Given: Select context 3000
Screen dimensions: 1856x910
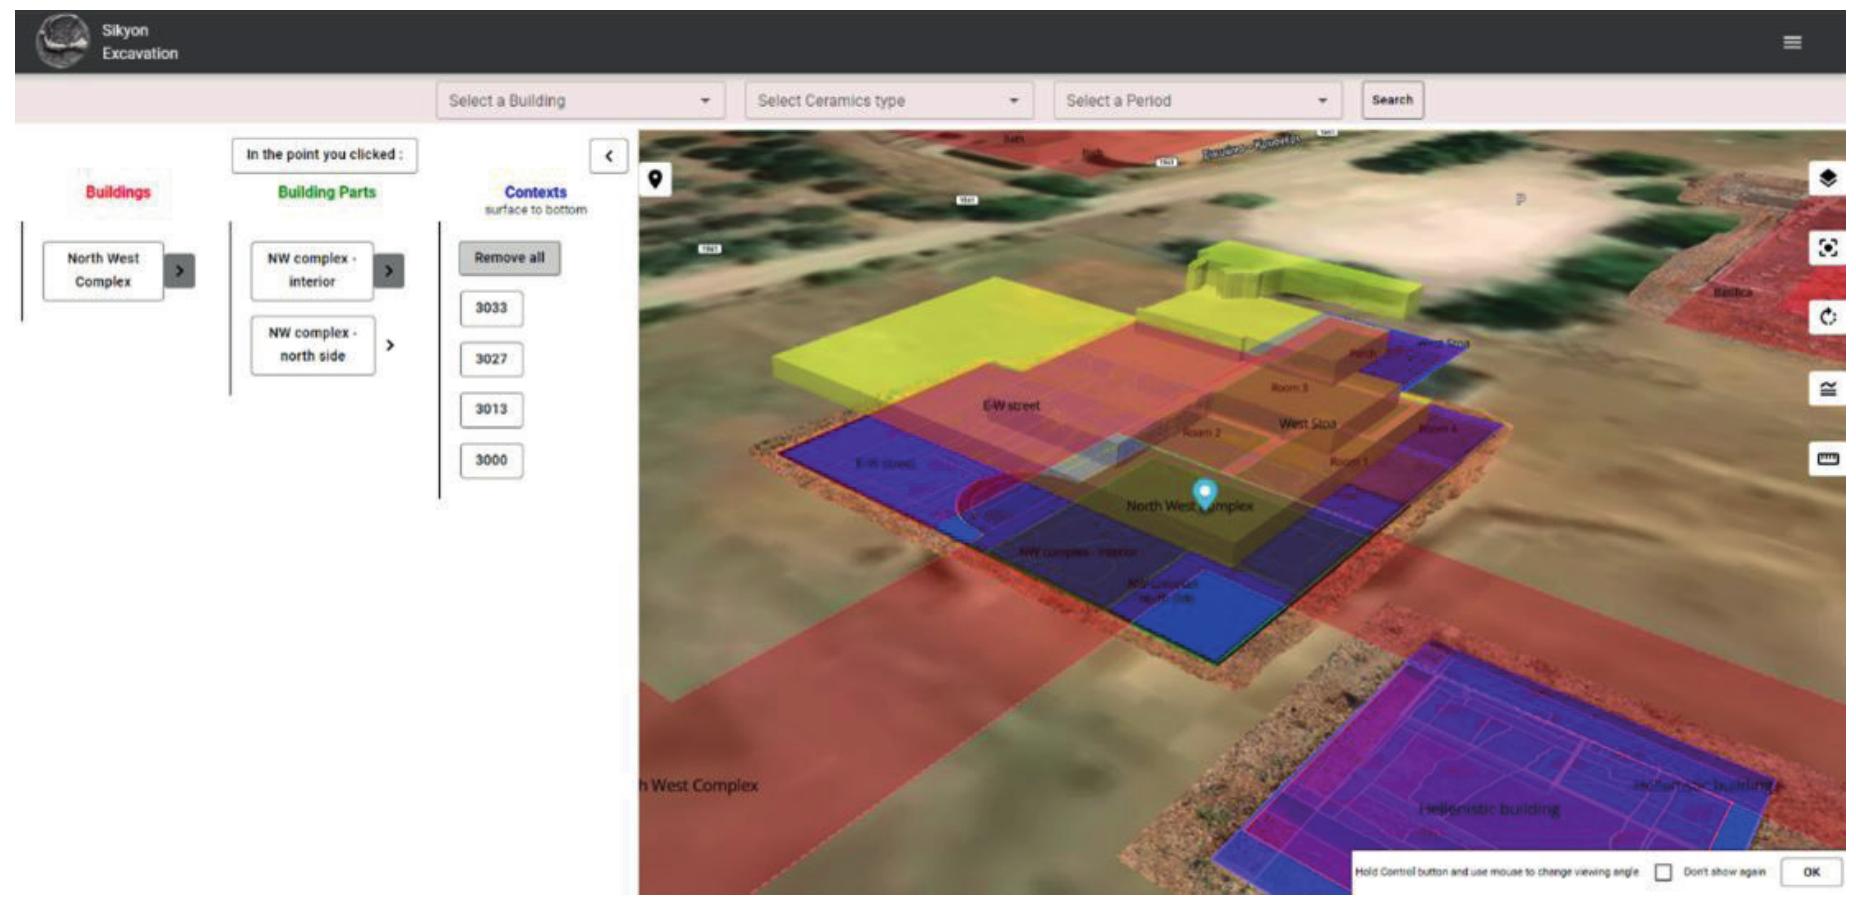Looking at the screenshot, I should [491, 460].
